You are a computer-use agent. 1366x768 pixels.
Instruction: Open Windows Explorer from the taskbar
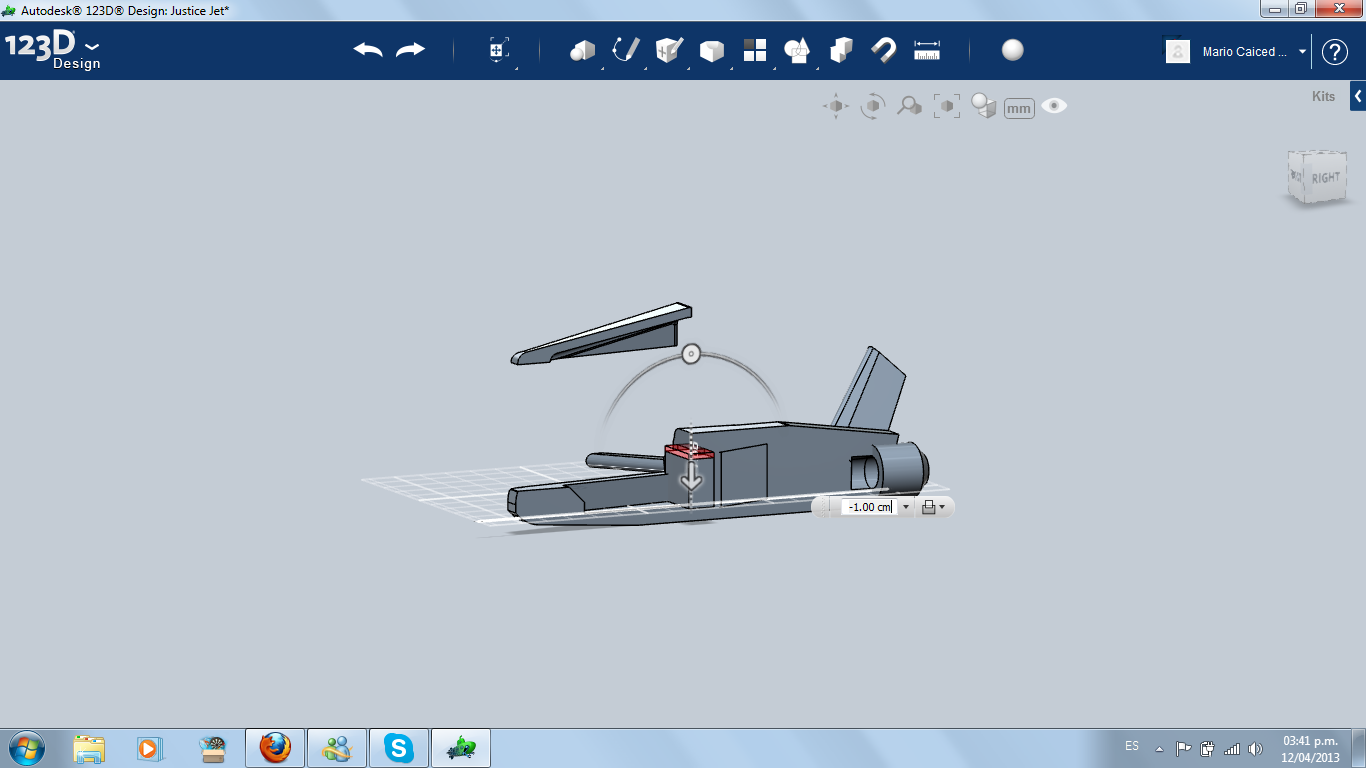[89, 748]
